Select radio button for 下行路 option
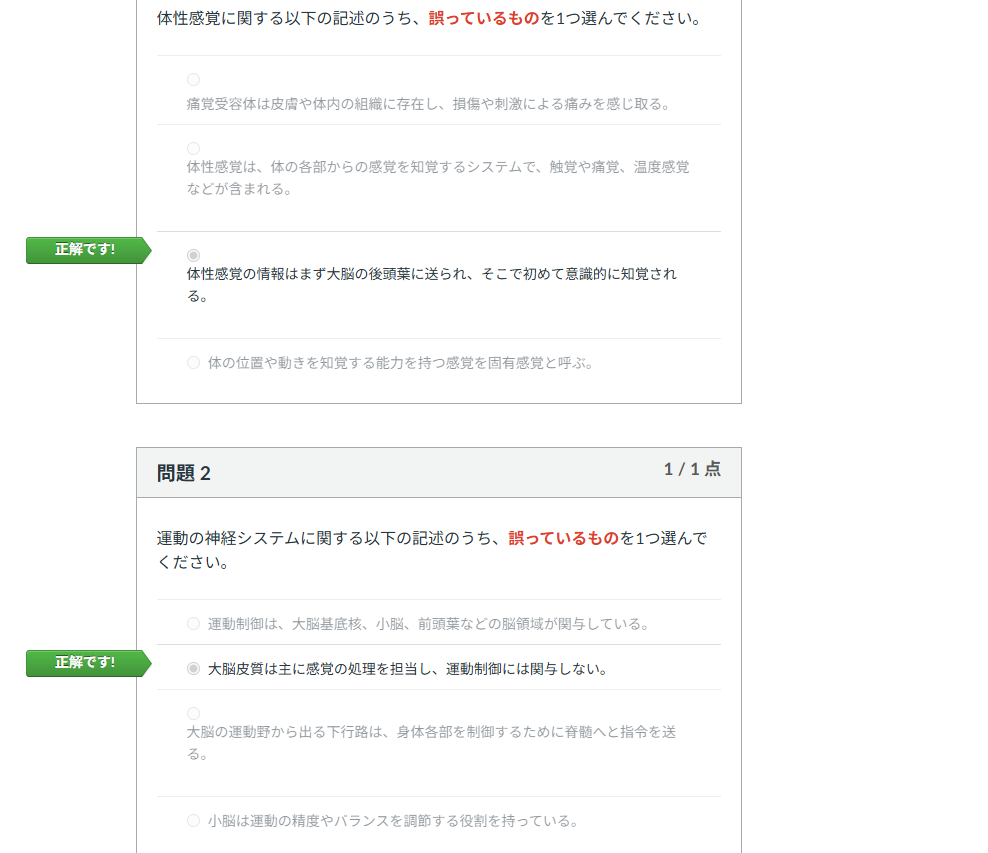988x853 pixels. pyautogui.click(x=193, y=714)
